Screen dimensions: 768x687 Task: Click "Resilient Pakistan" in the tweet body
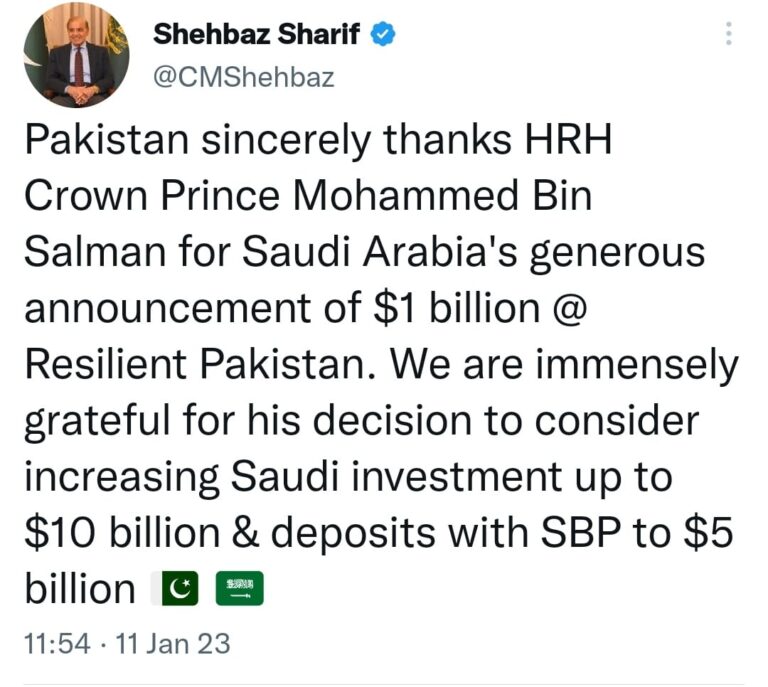(x=195, y=364)
